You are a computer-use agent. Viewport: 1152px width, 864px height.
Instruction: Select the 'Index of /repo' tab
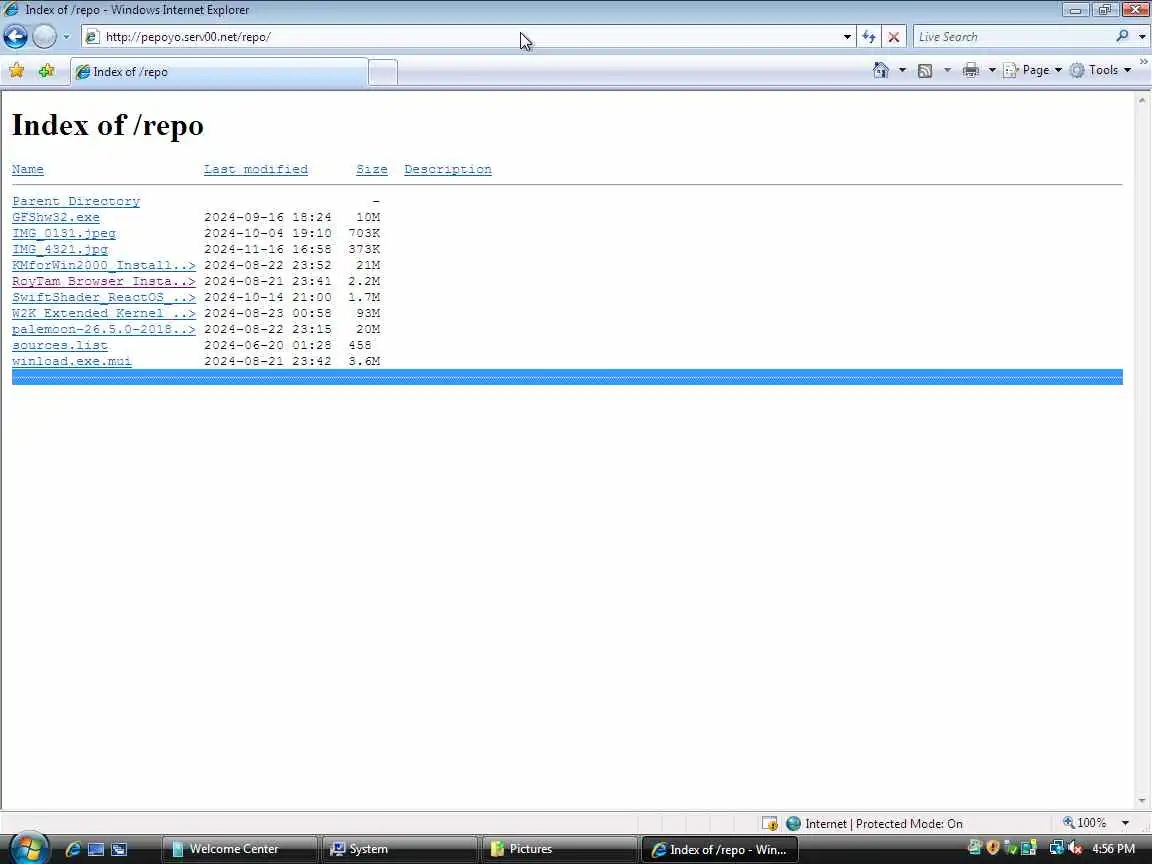coord(219,72)
